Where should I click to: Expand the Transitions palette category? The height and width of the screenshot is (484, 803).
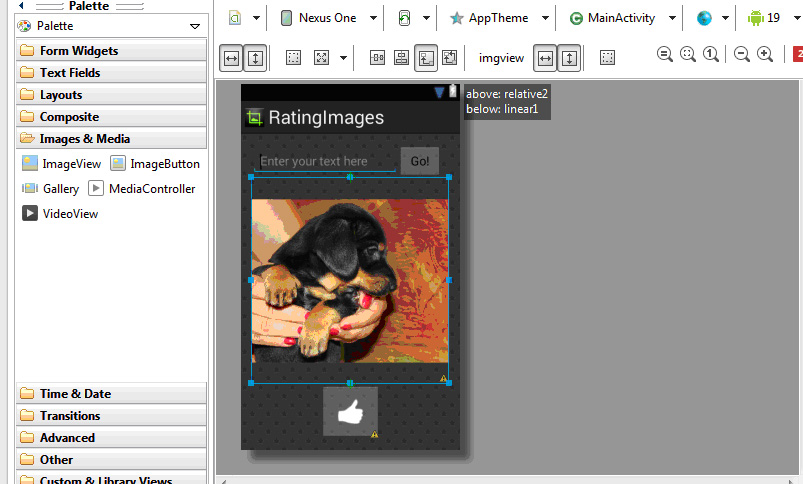coord(112,415)
